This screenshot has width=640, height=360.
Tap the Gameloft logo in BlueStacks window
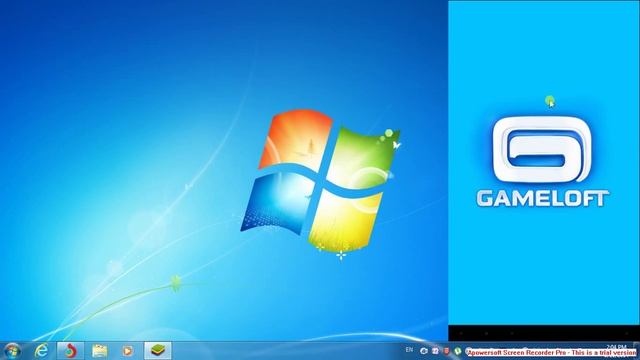(542, 162)
